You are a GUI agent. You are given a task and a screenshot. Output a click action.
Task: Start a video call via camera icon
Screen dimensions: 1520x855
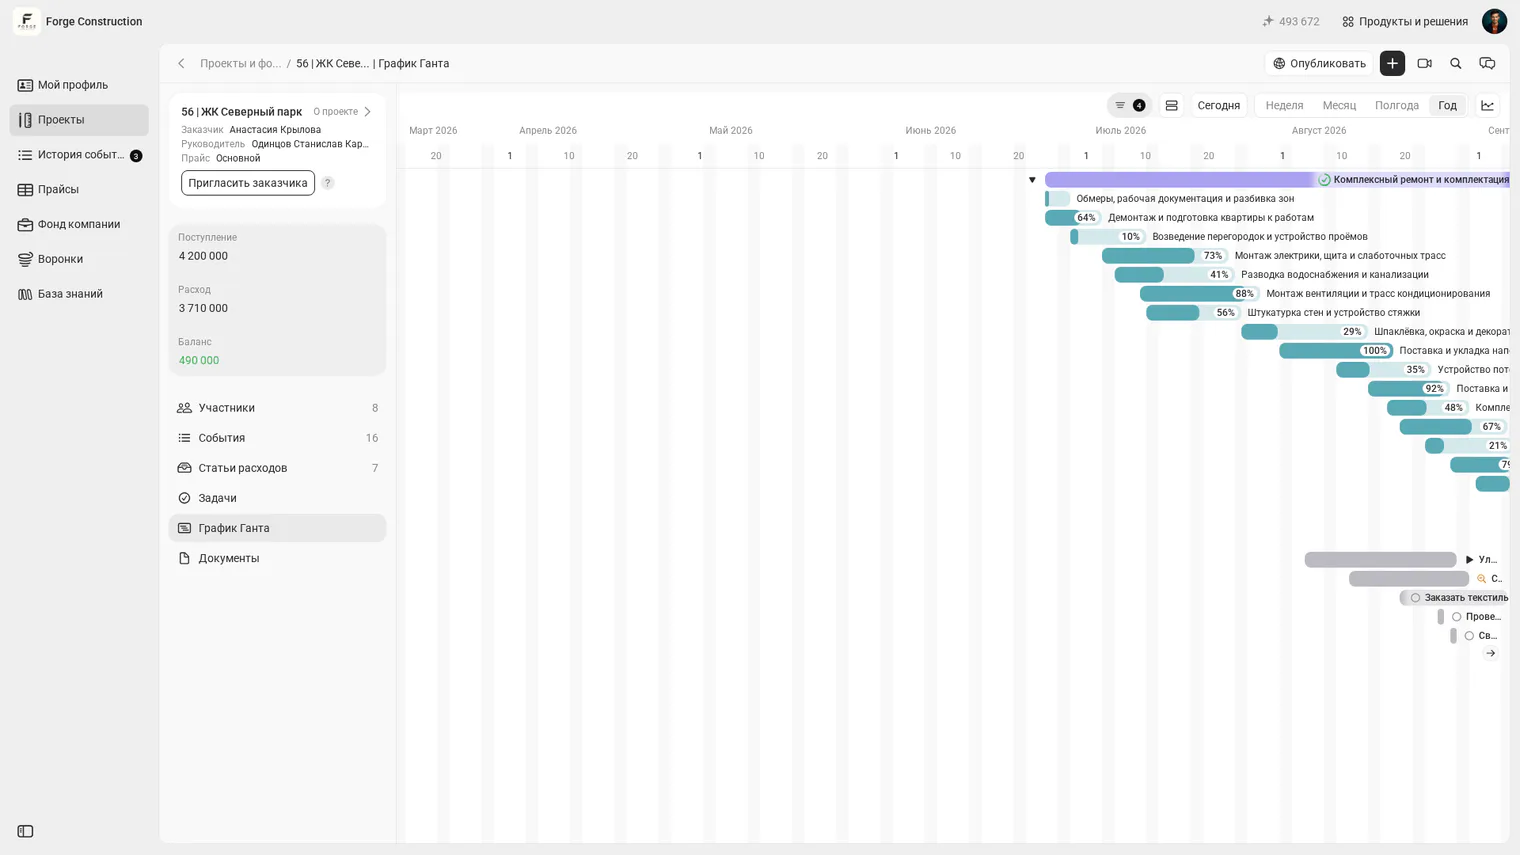(1424, 63)
